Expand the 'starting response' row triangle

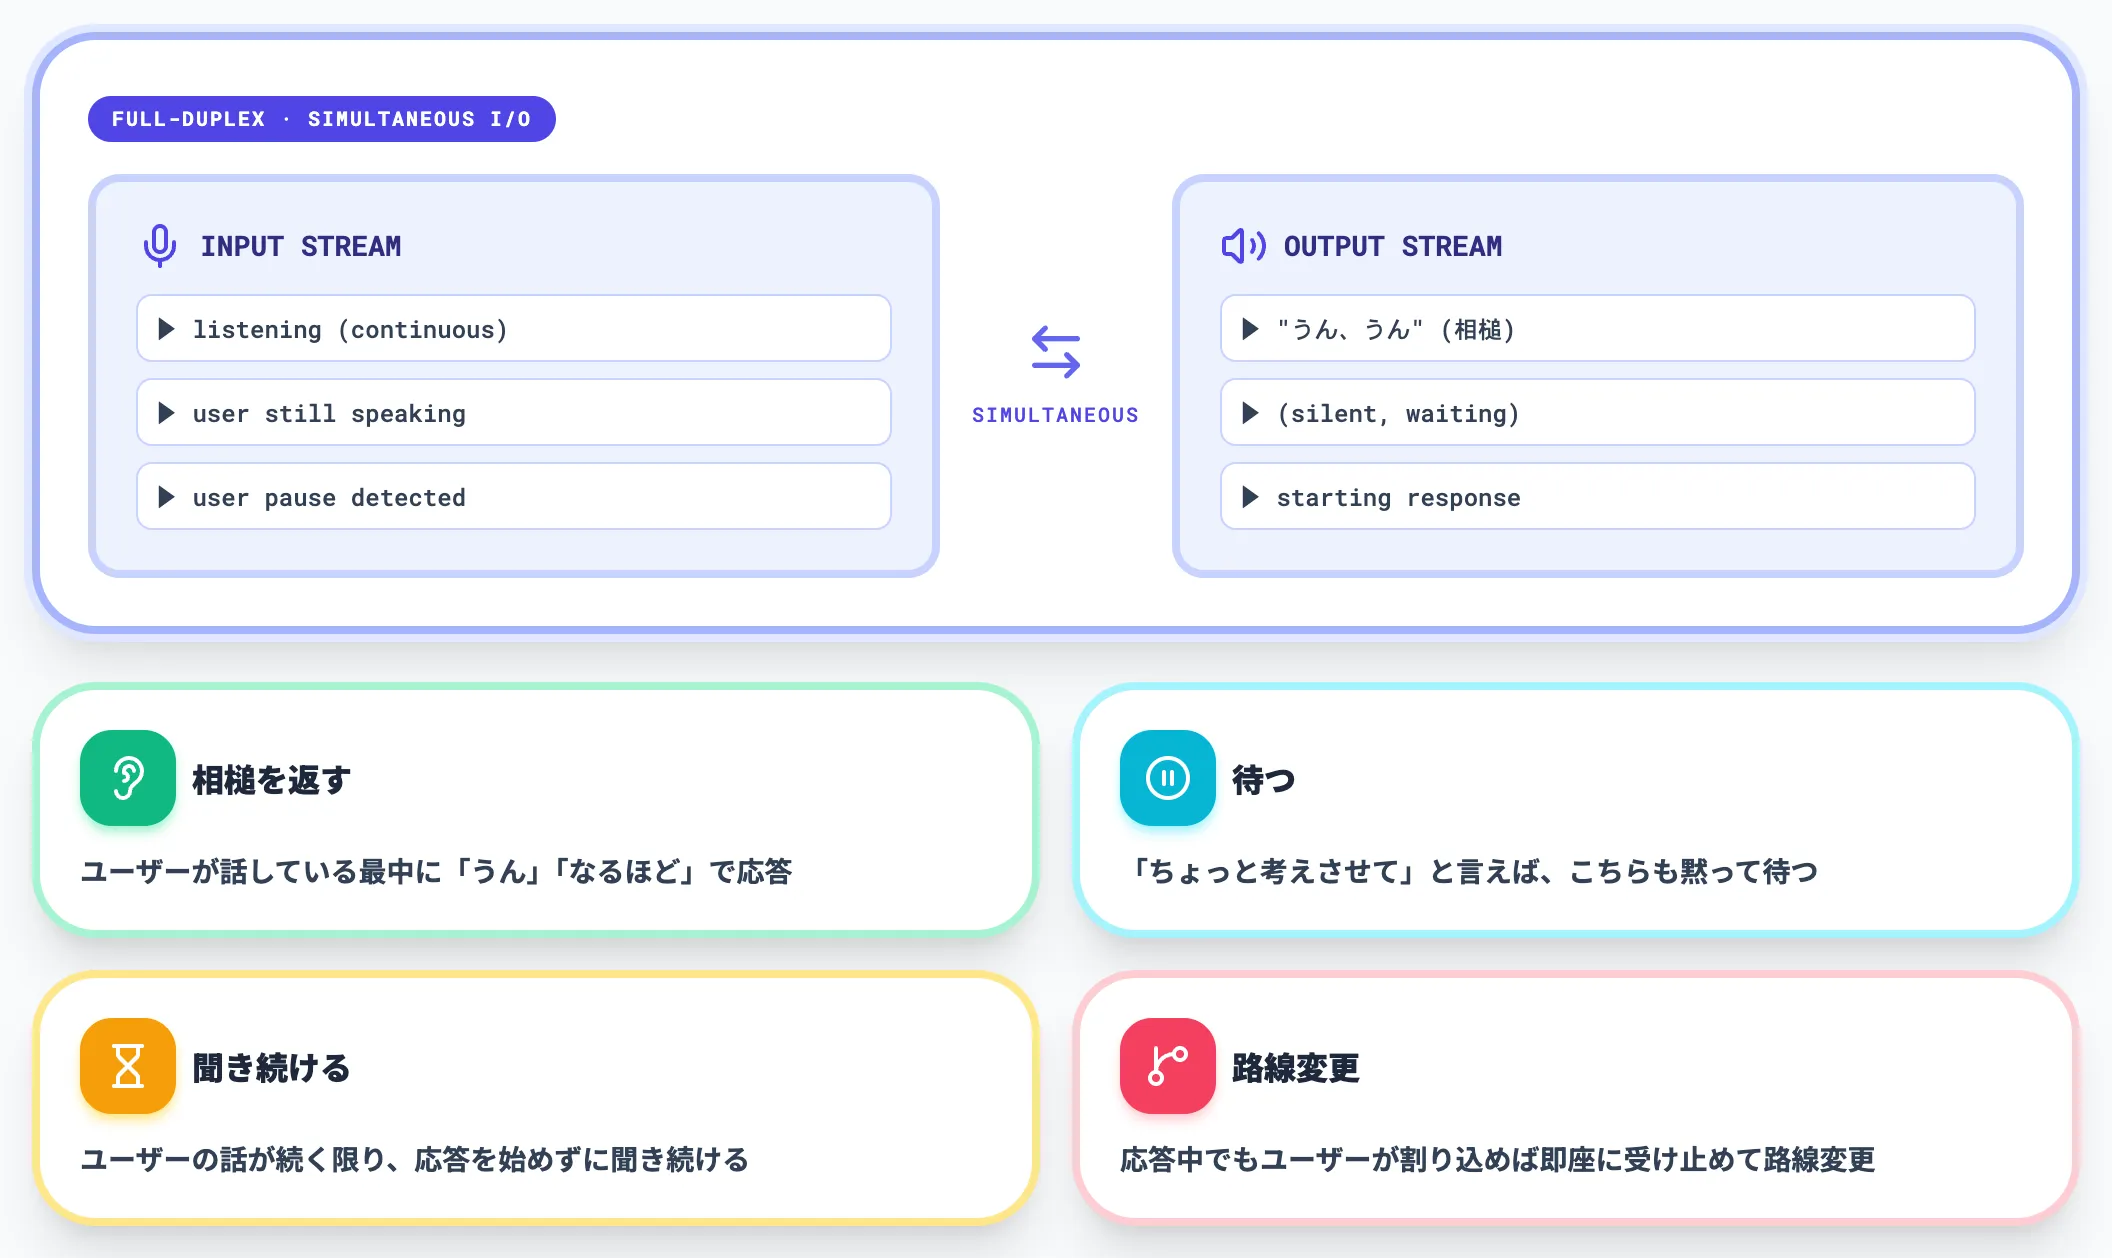pyautogui.click(x=1250, y=497)
